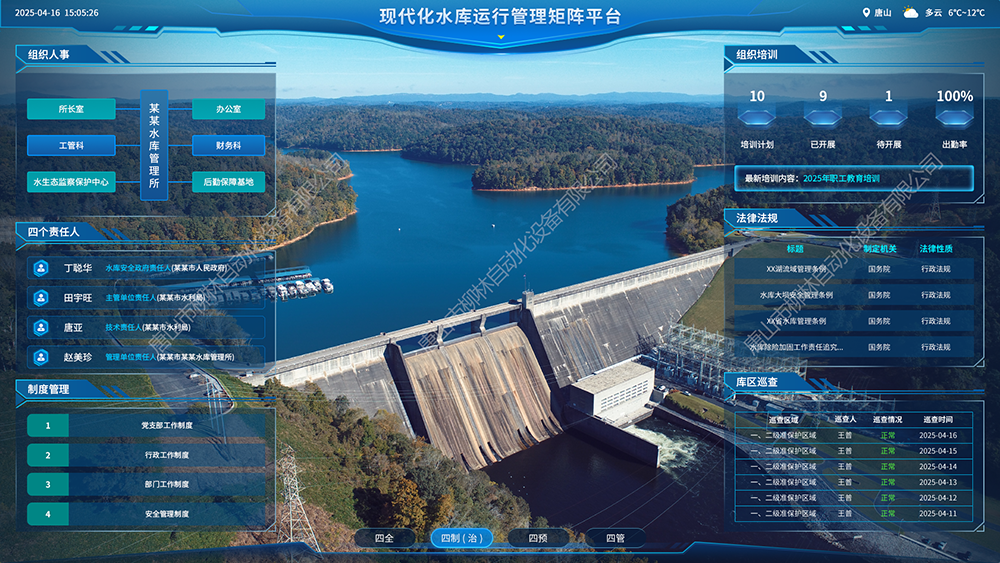
Task: Click the hexagon pedestal icon under 100% 出勤率
Action: click(954, 117)
